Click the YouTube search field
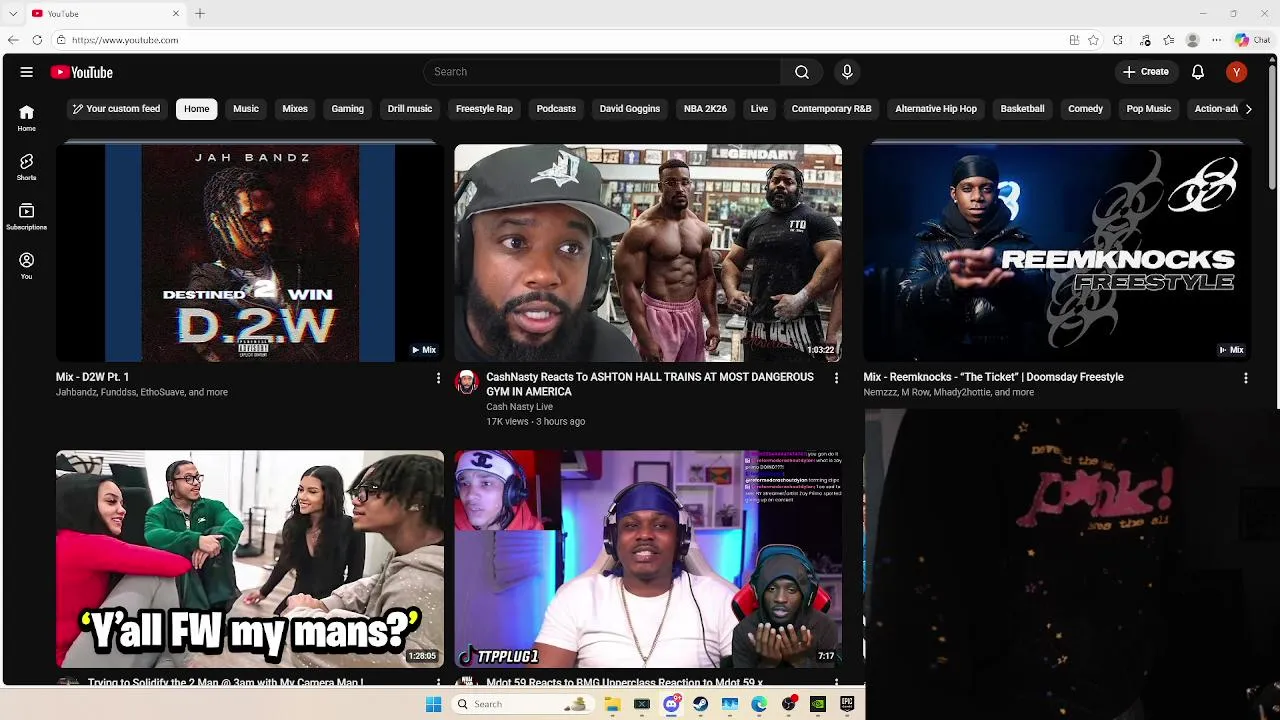This screenshot has height=720, width=1280. tap(602, 72)
